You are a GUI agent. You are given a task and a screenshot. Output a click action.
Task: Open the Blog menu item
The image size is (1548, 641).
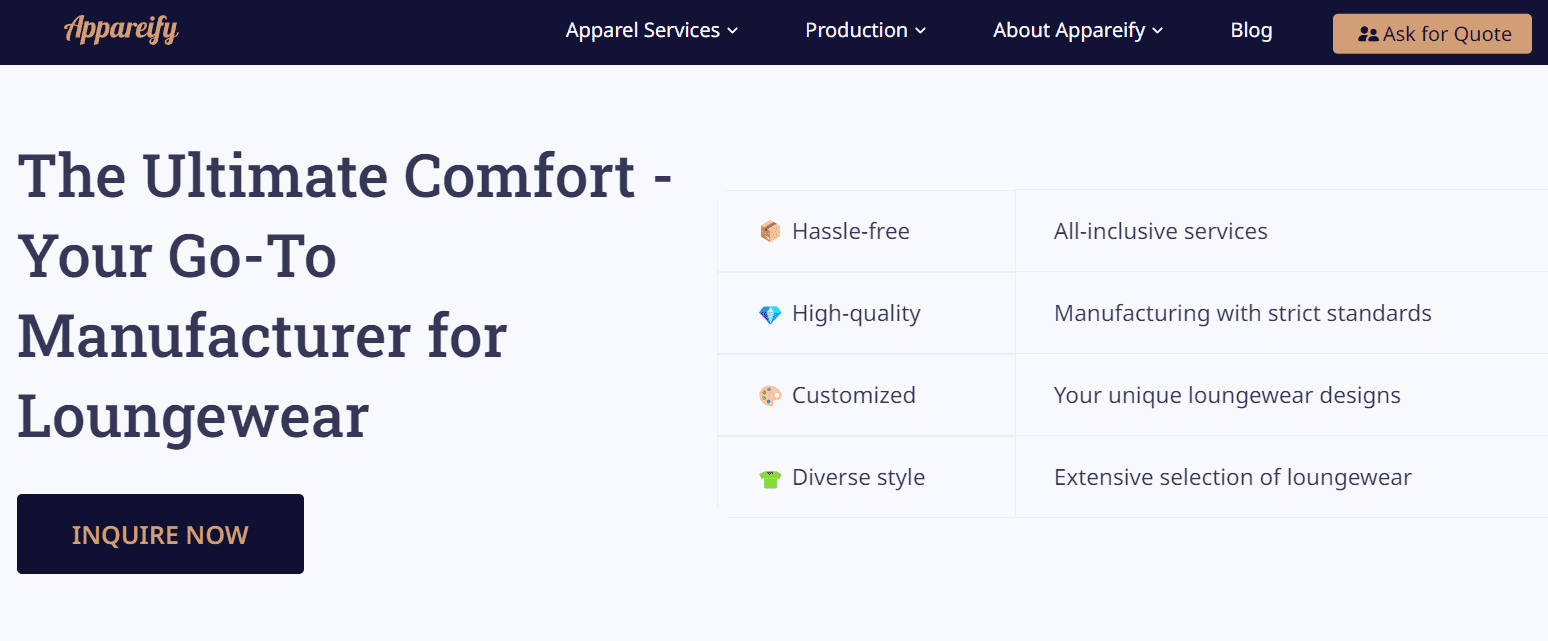click(x=1251, y=30)
